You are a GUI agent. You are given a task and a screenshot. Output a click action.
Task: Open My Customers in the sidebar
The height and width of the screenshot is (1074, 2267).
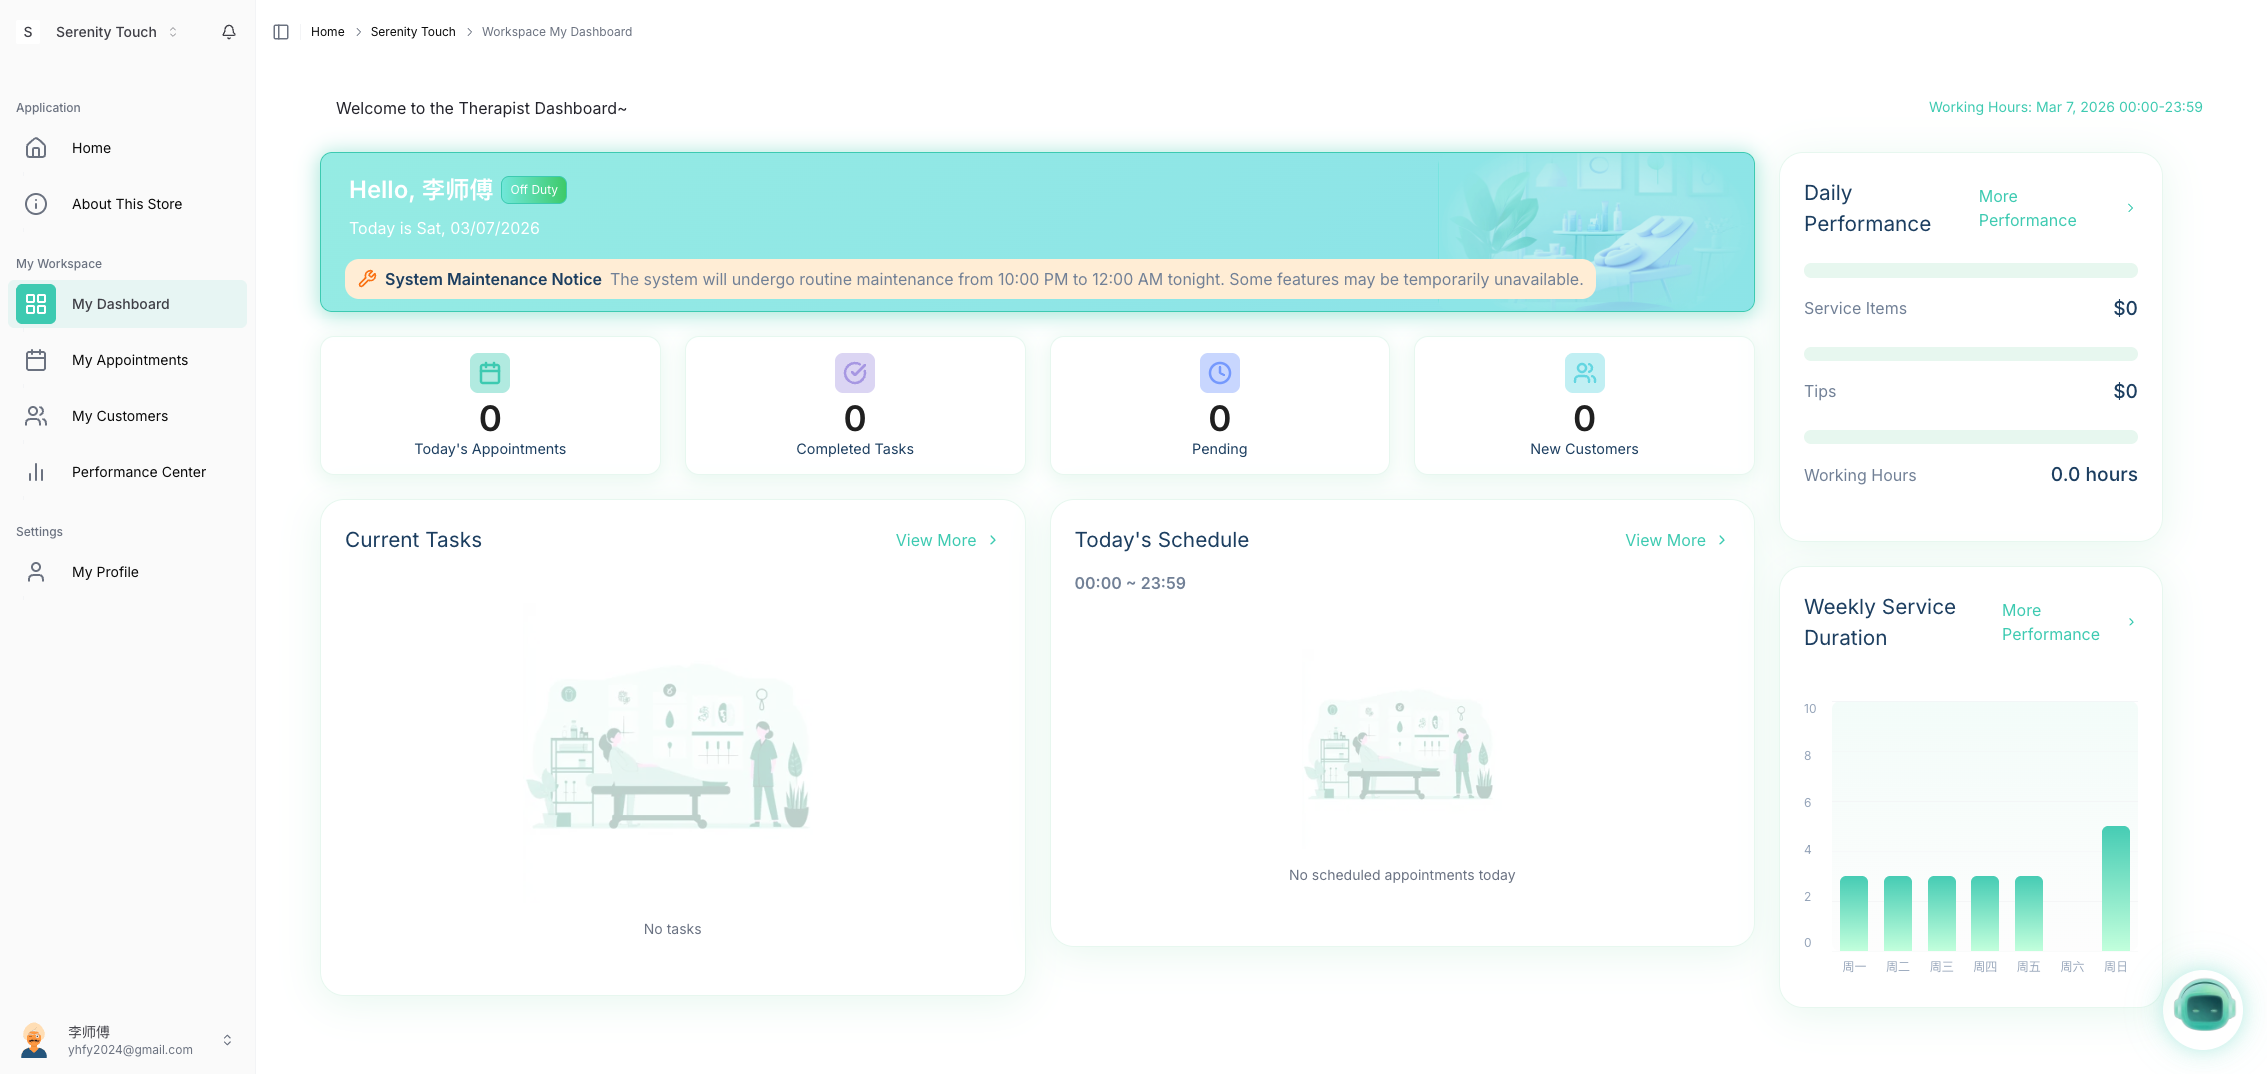pyautogui.click(x=119, y=416)
